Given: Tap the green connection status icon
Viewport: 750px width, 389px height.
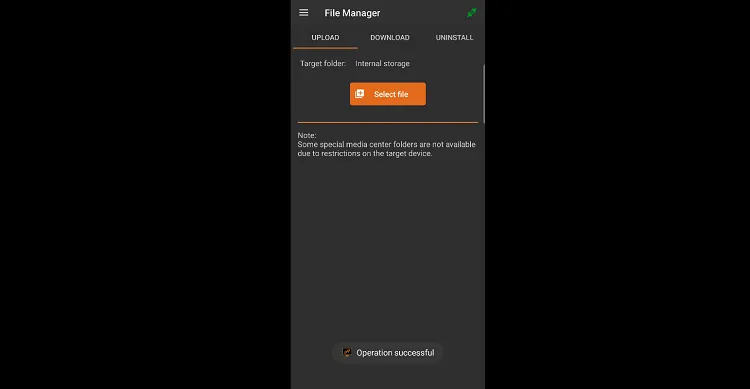Looking at the screenshot, I should (472, 13).
